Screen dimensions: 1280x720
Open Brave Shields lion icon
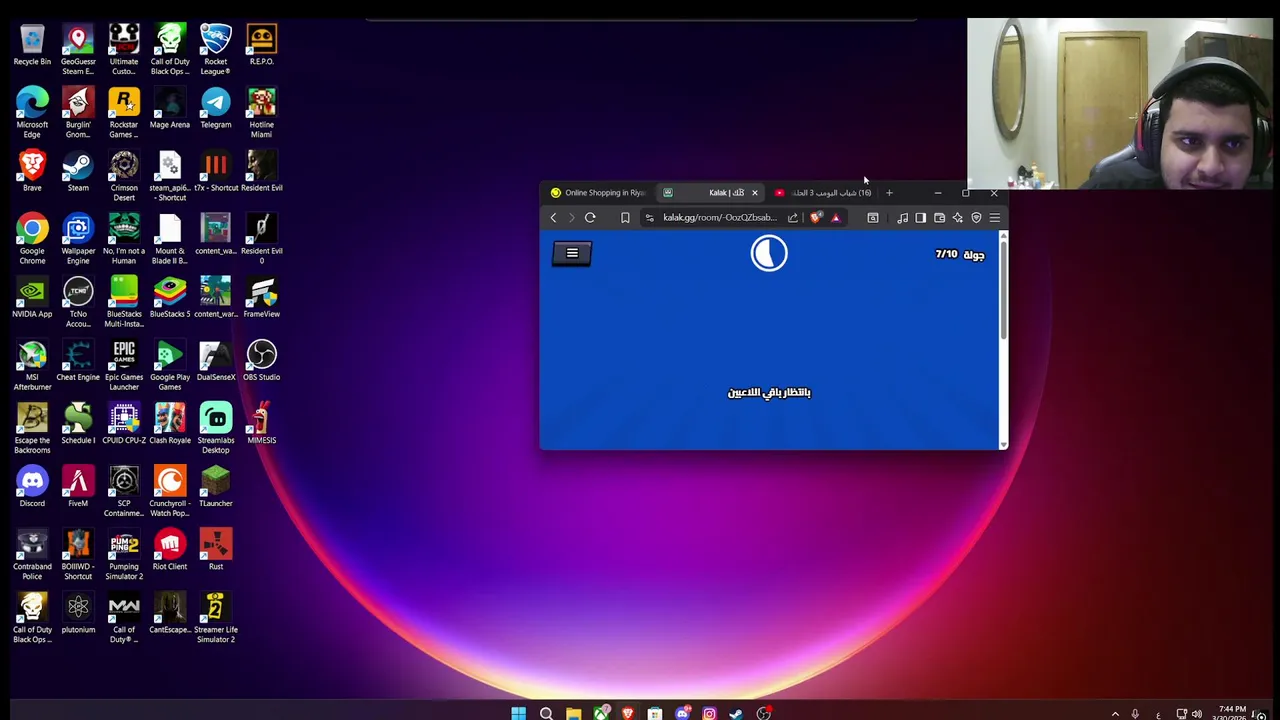pos(817,218)
